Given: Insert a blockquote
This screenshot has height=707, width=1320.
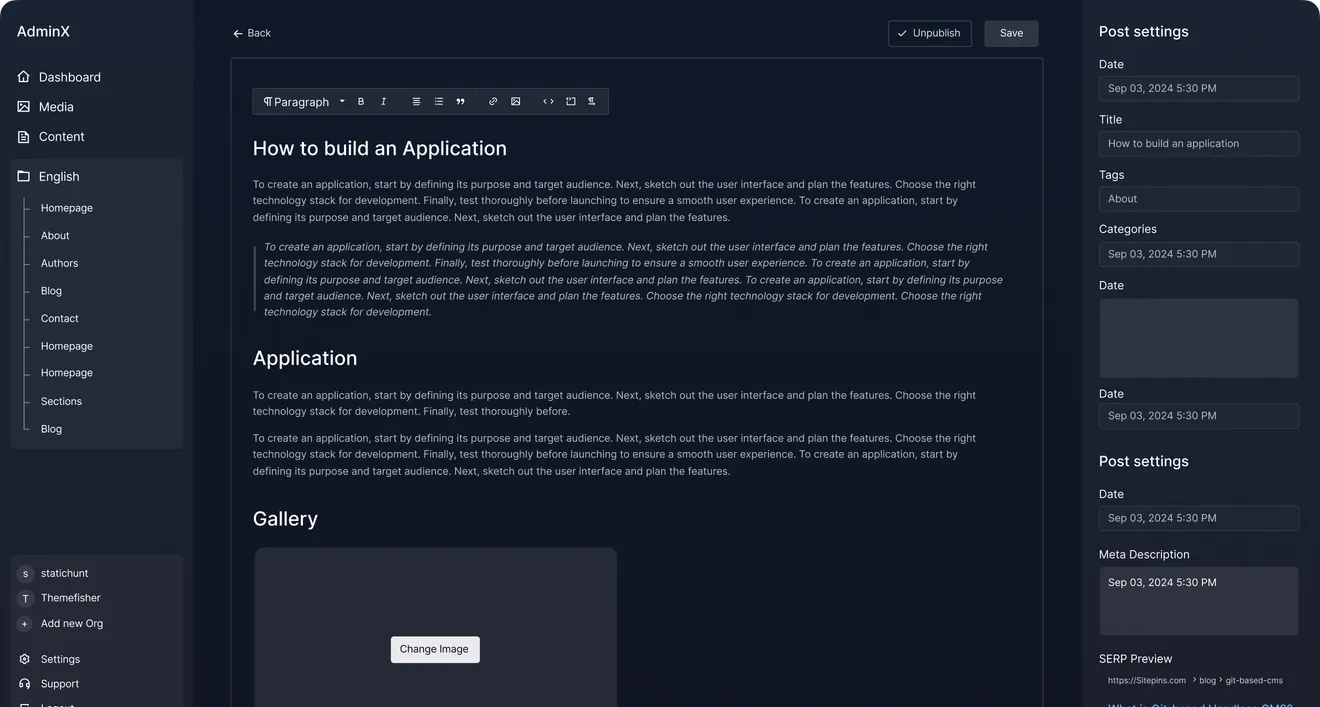Looking at the screenshot, I should pyautogui.click(x=460, y=102).
